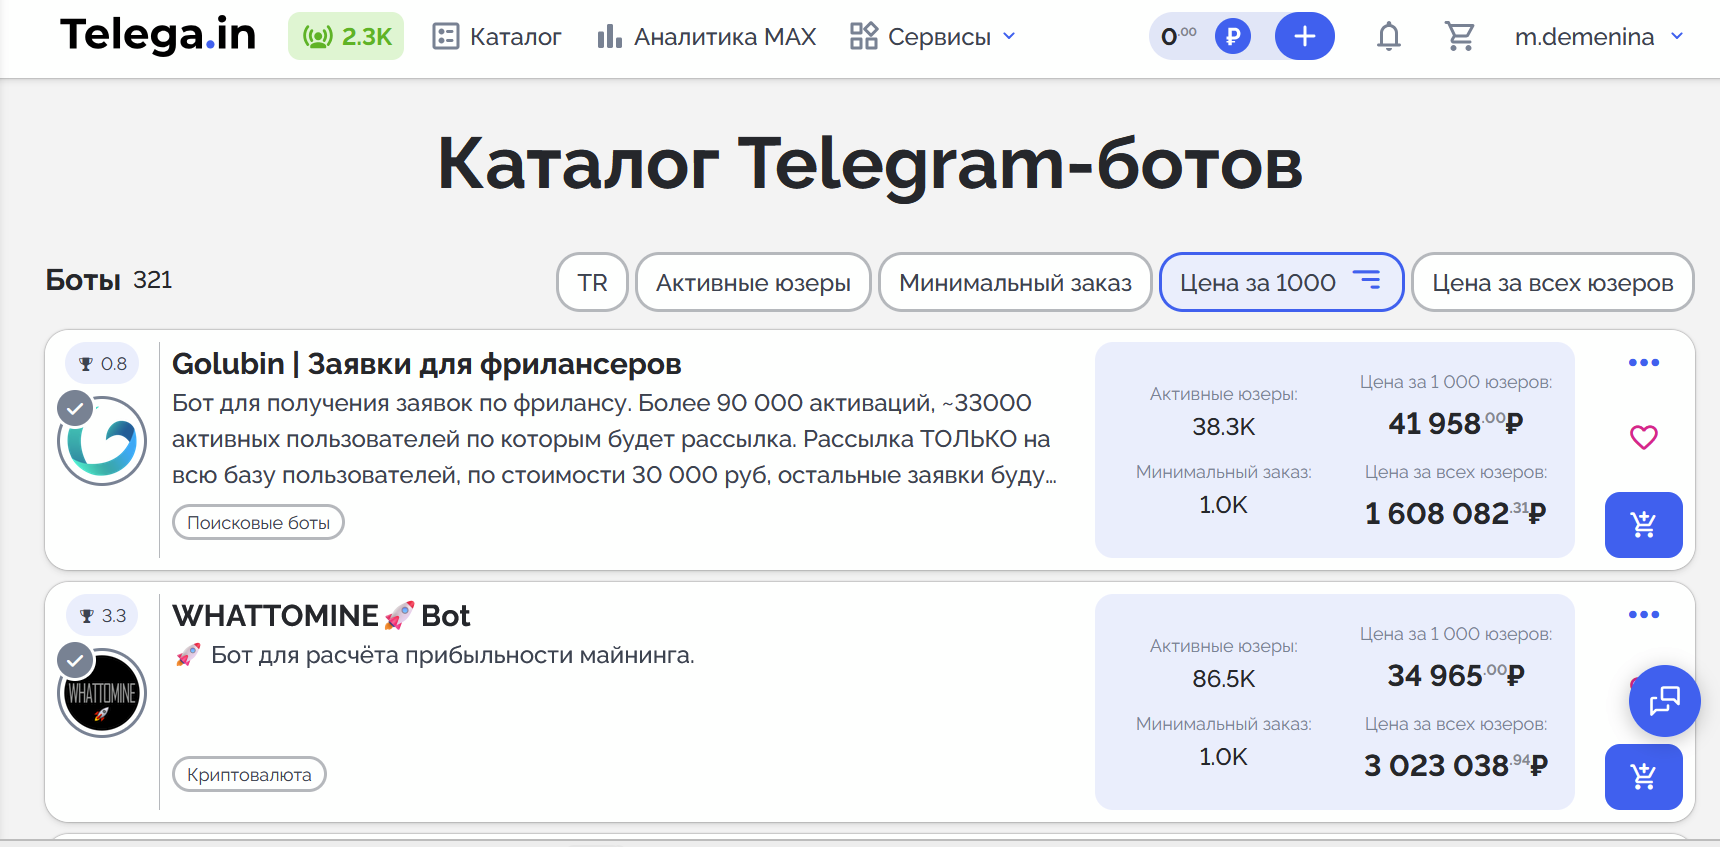Click the Криптовалюта category tag
The width and height of the screenshot is (1720, 847).
249,774
